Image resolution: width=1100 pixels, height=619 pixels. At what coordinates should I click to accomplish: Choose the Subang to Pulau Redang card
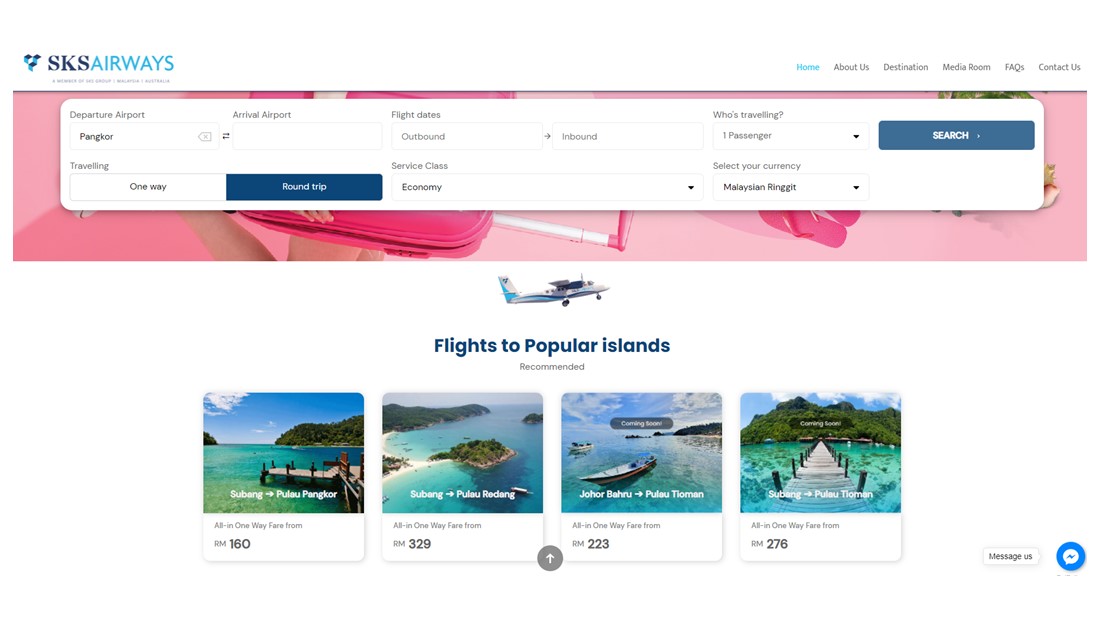(x=462, y=477)
